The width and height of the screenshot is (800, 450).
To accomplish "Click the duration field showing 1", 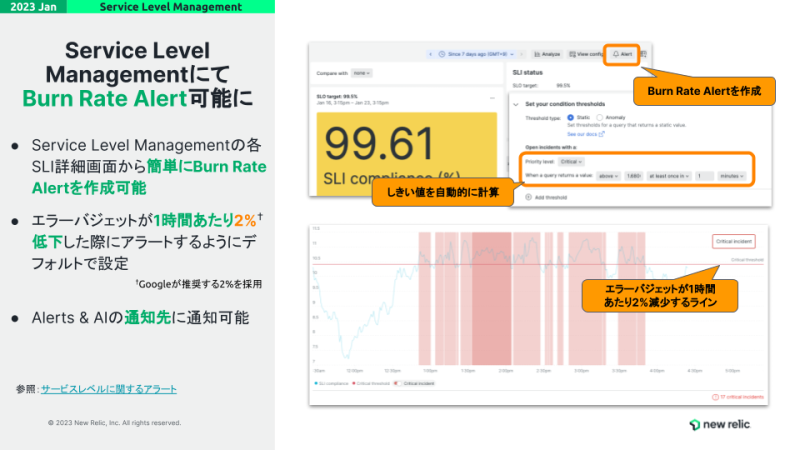I will (704, 176).
